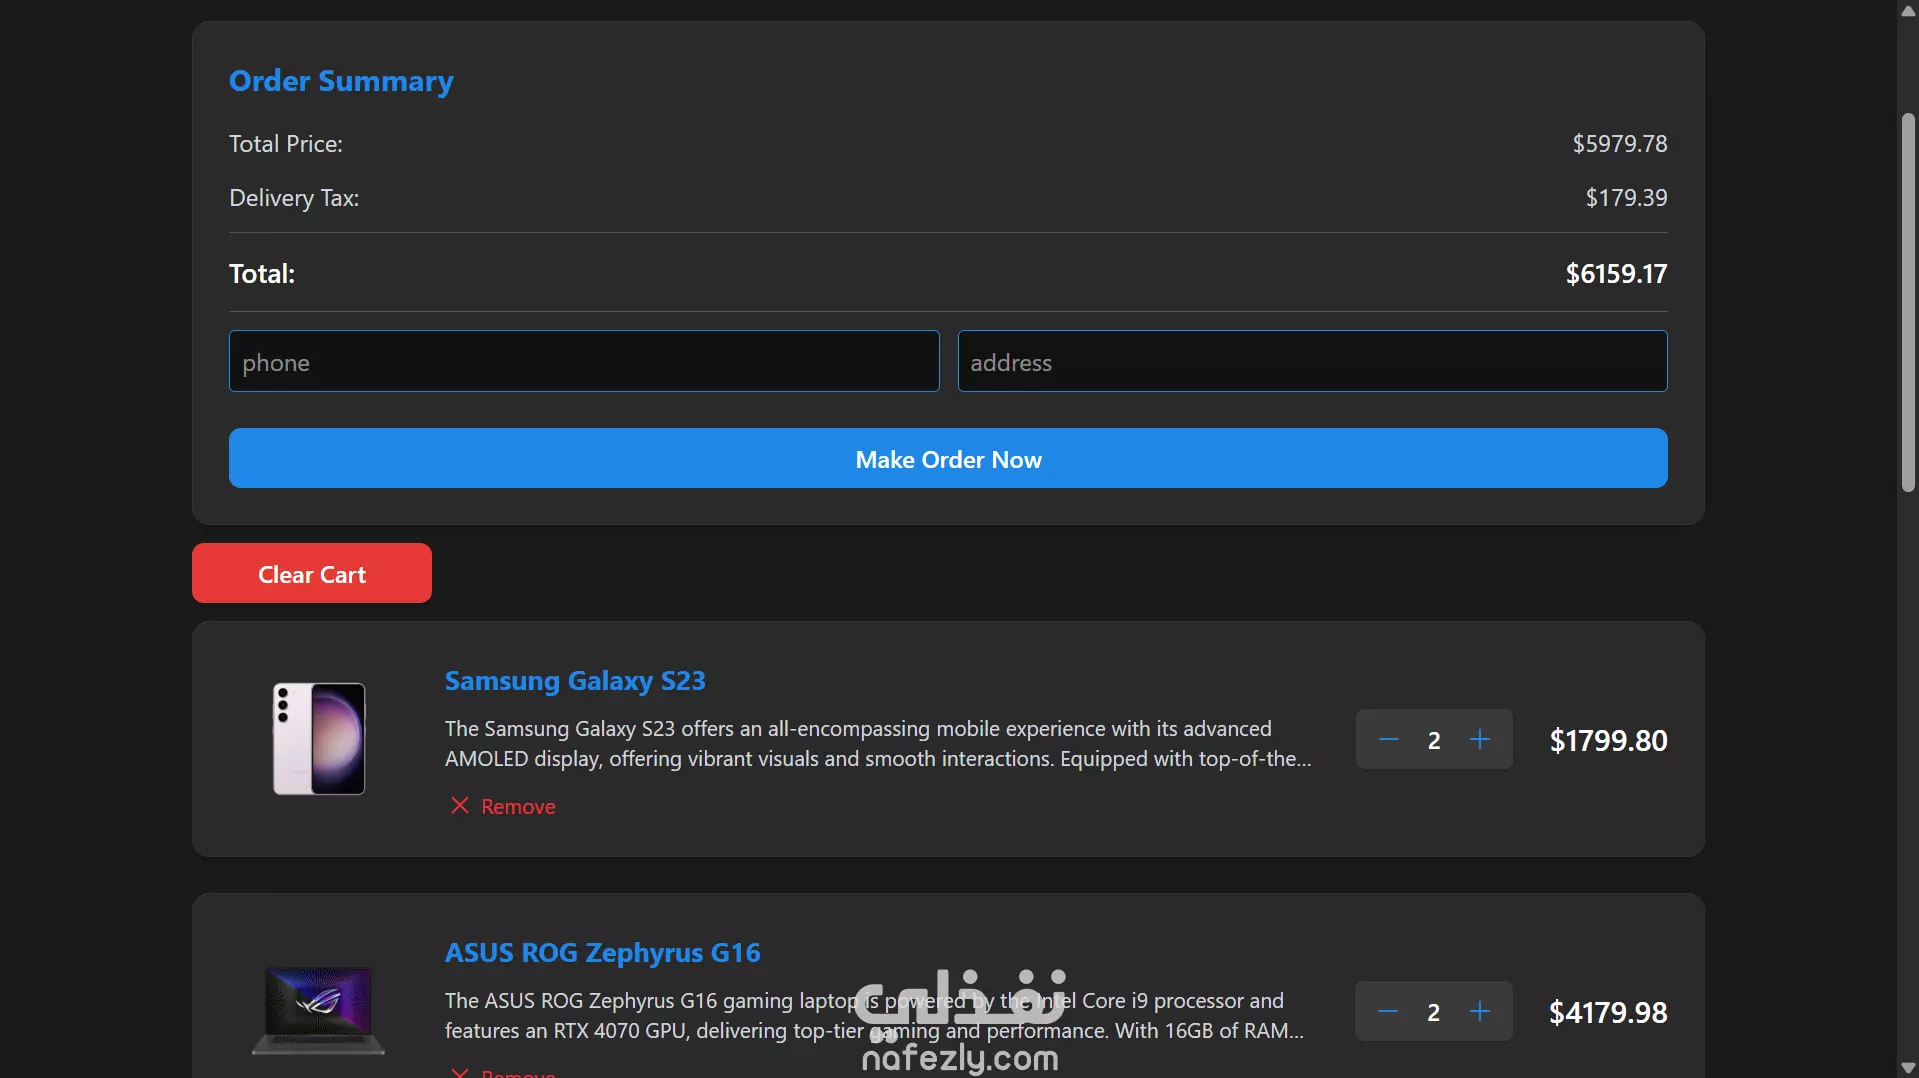
Task: Click the Samsung item price $1799.80
Action: click(1608, 741)
